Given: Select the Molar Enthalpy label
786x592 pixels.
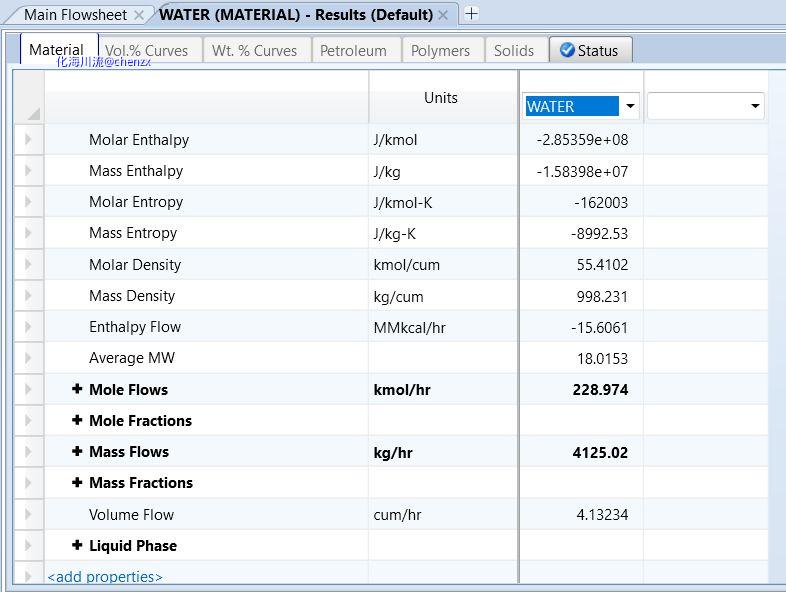Looking at the screenshot, I should pos(139,139).
